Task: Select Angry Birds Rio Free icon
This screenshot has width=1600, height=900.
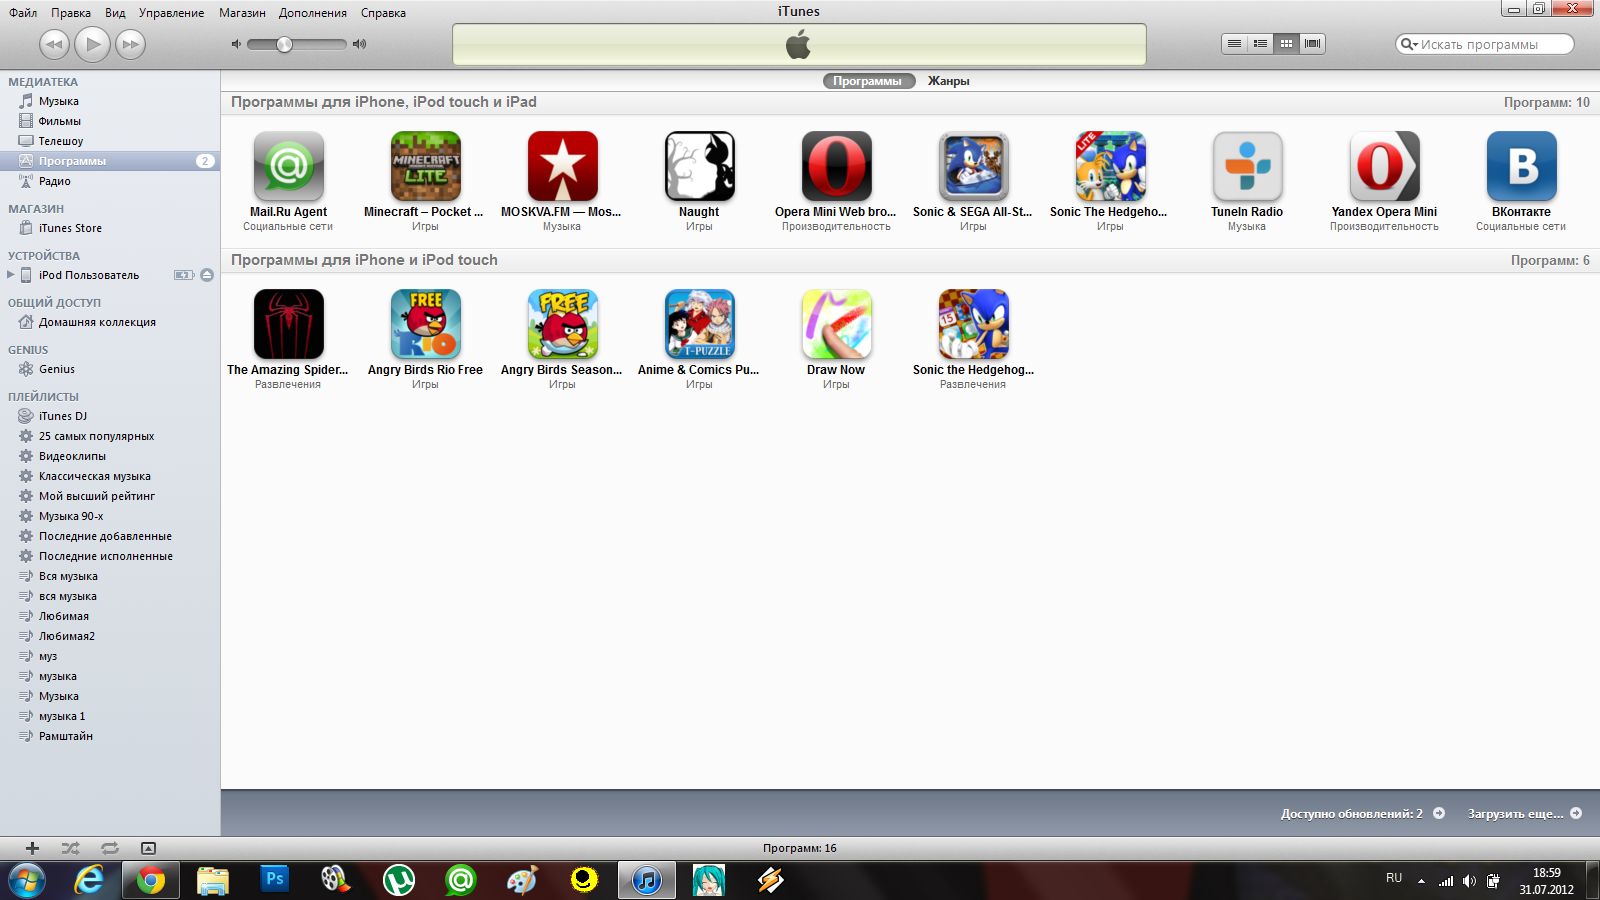Action: [x=425, y=324]
